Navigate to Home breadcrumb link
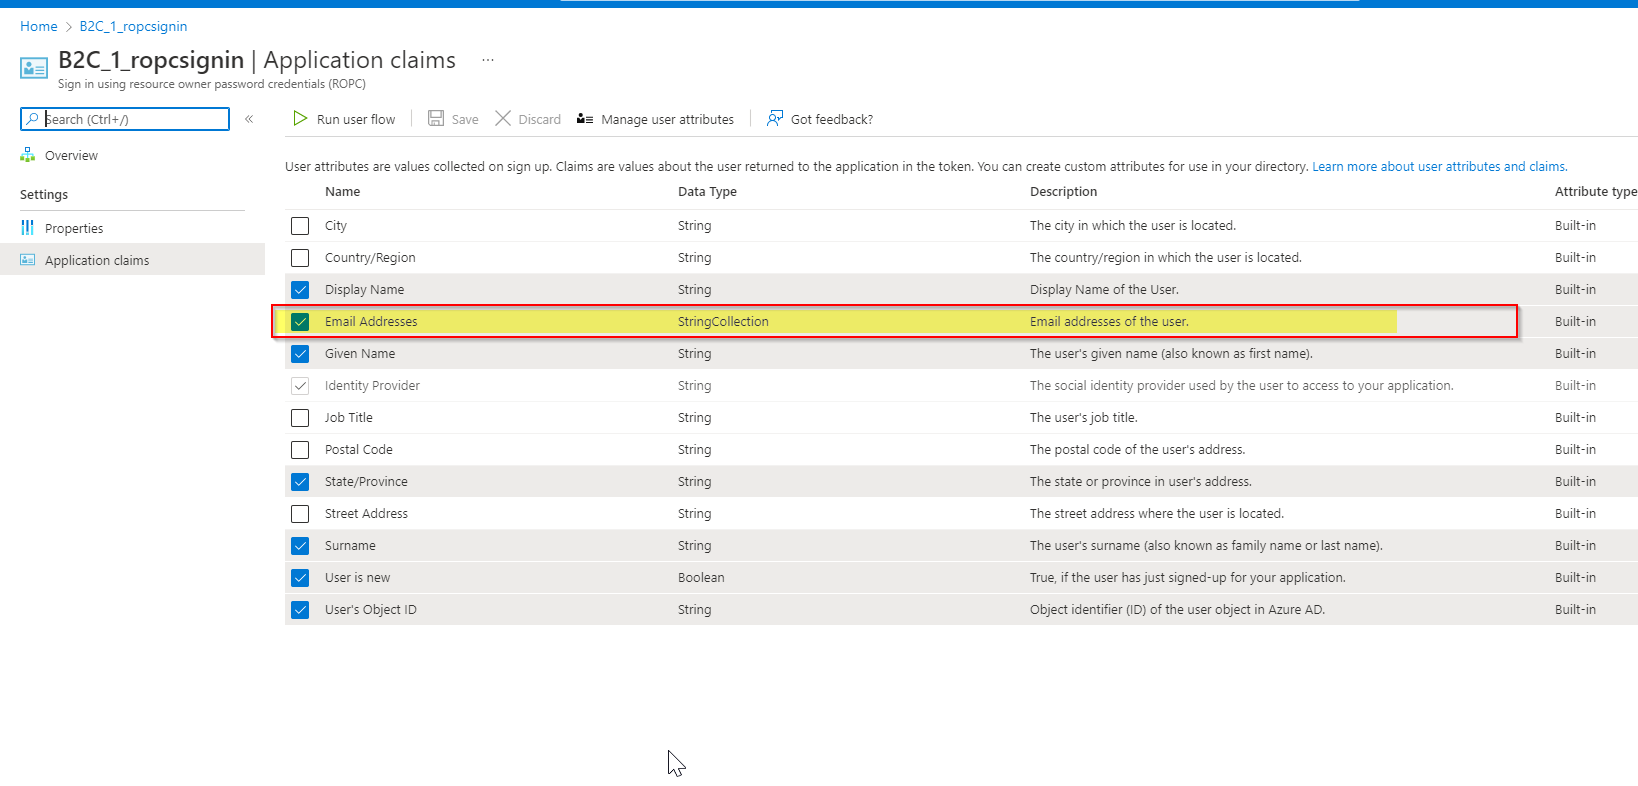The width and height of the screenshot is (1638, 786). coord(39,27)
